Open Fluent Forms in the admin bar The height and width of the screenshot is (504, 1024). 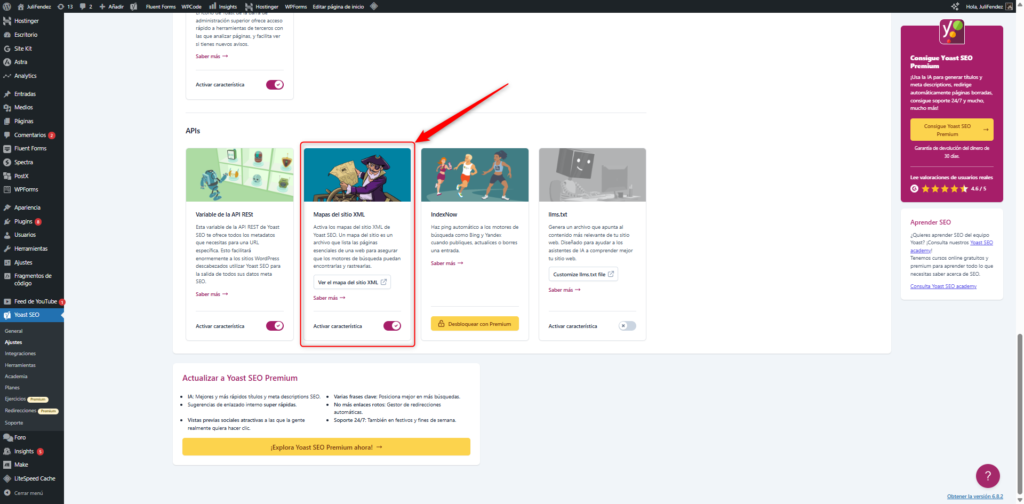[x=161, y=6]
